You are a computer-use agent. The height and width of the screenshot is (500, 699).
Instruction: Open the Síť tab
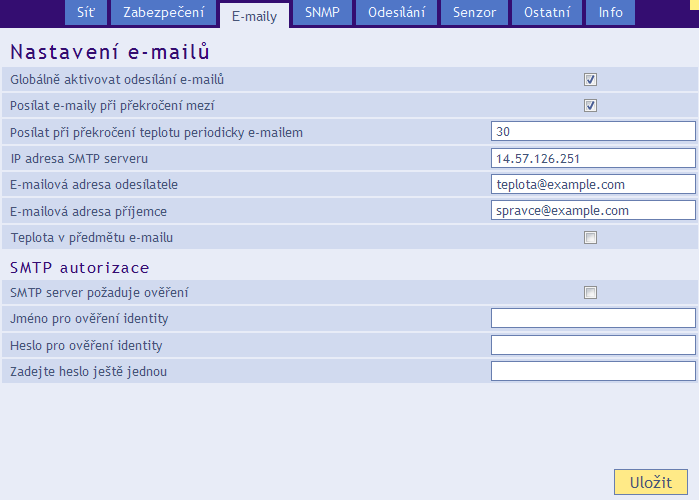tap(86, 12)
